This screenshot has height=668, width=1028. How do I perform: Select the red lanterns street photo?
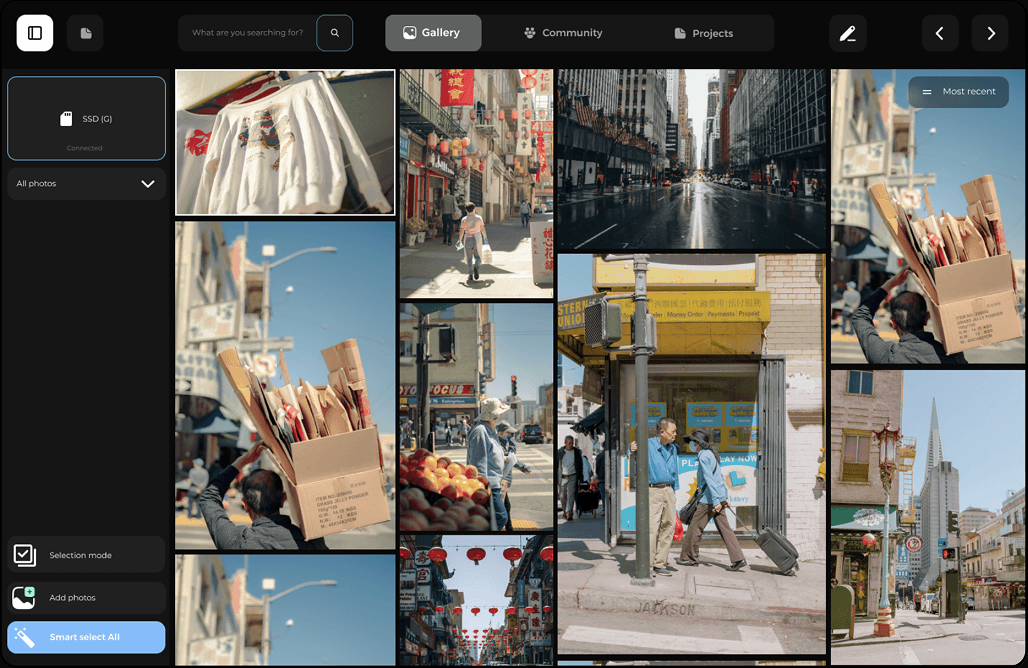coord(476,600)
